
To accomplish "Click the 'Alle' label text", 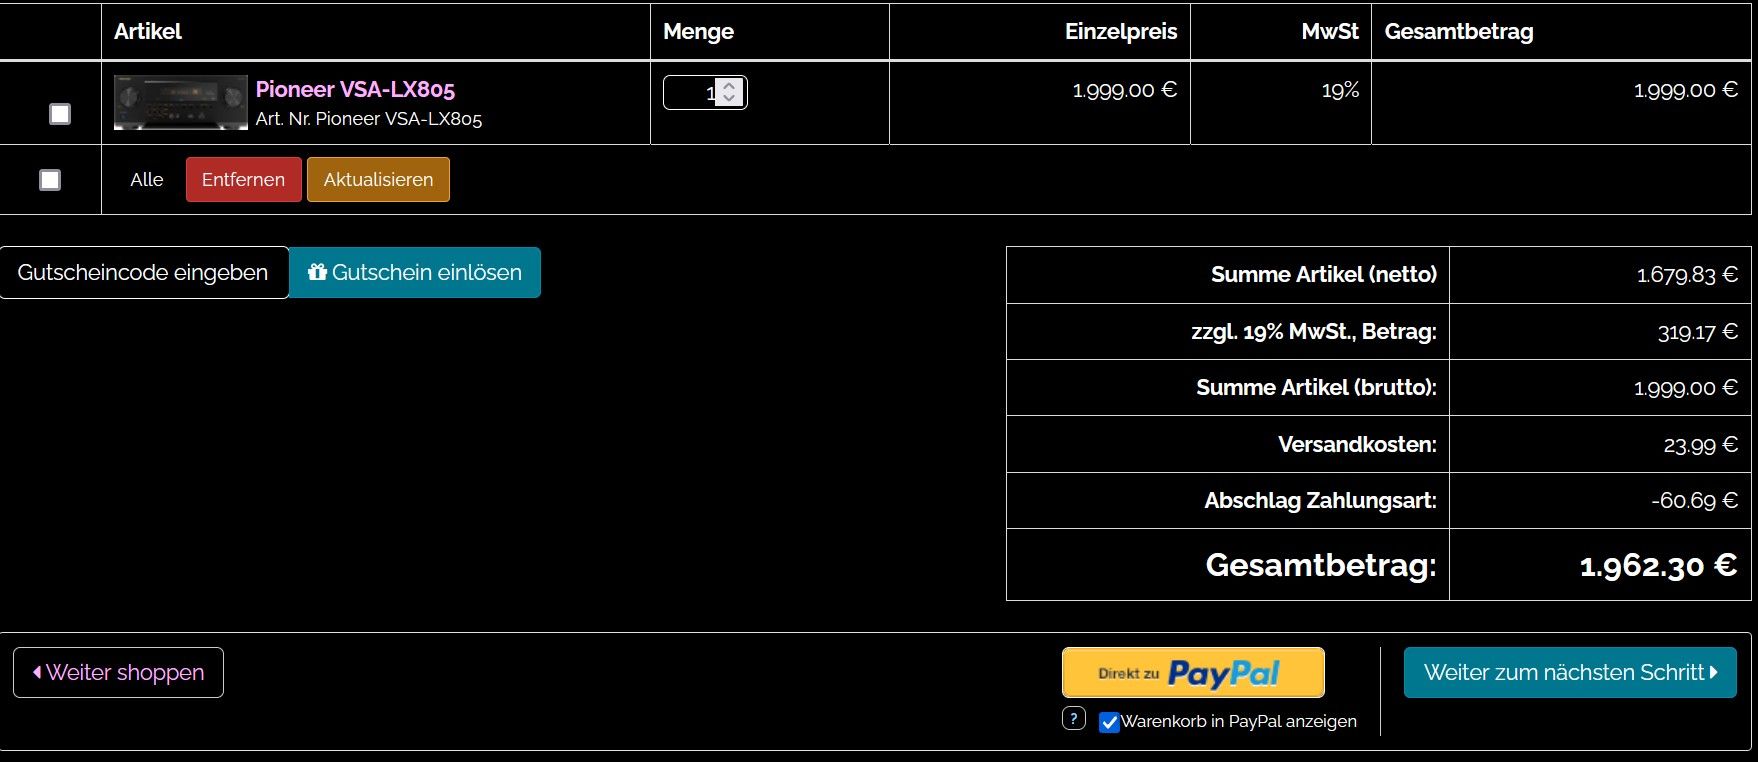I will coord(147,180).
